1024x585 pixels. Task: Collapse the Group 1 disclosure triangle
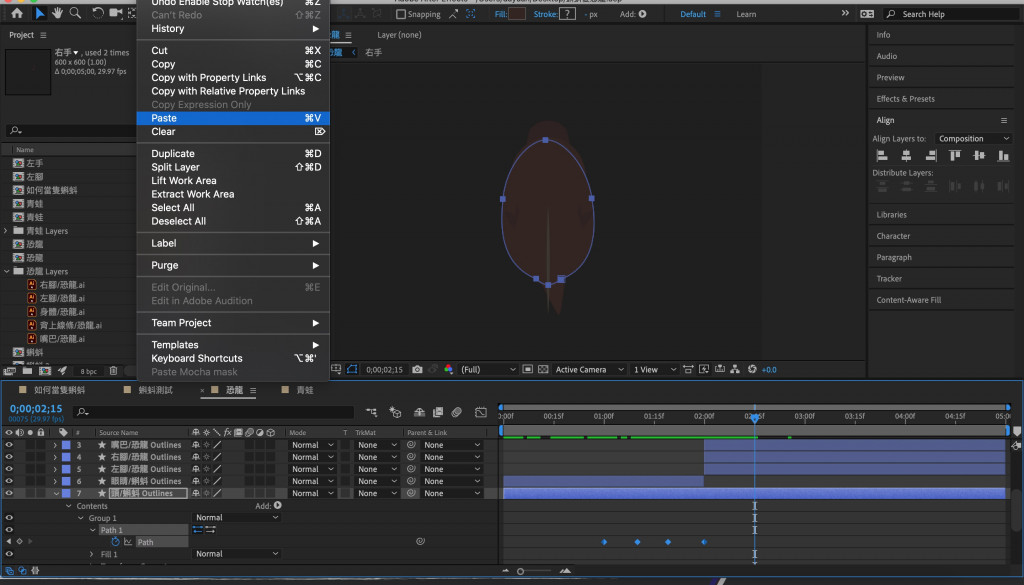click(81, 518)
